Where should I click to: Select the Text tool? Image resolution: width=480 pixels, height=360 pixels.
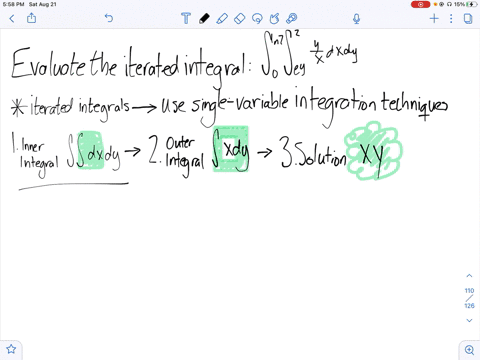[186, 18]
